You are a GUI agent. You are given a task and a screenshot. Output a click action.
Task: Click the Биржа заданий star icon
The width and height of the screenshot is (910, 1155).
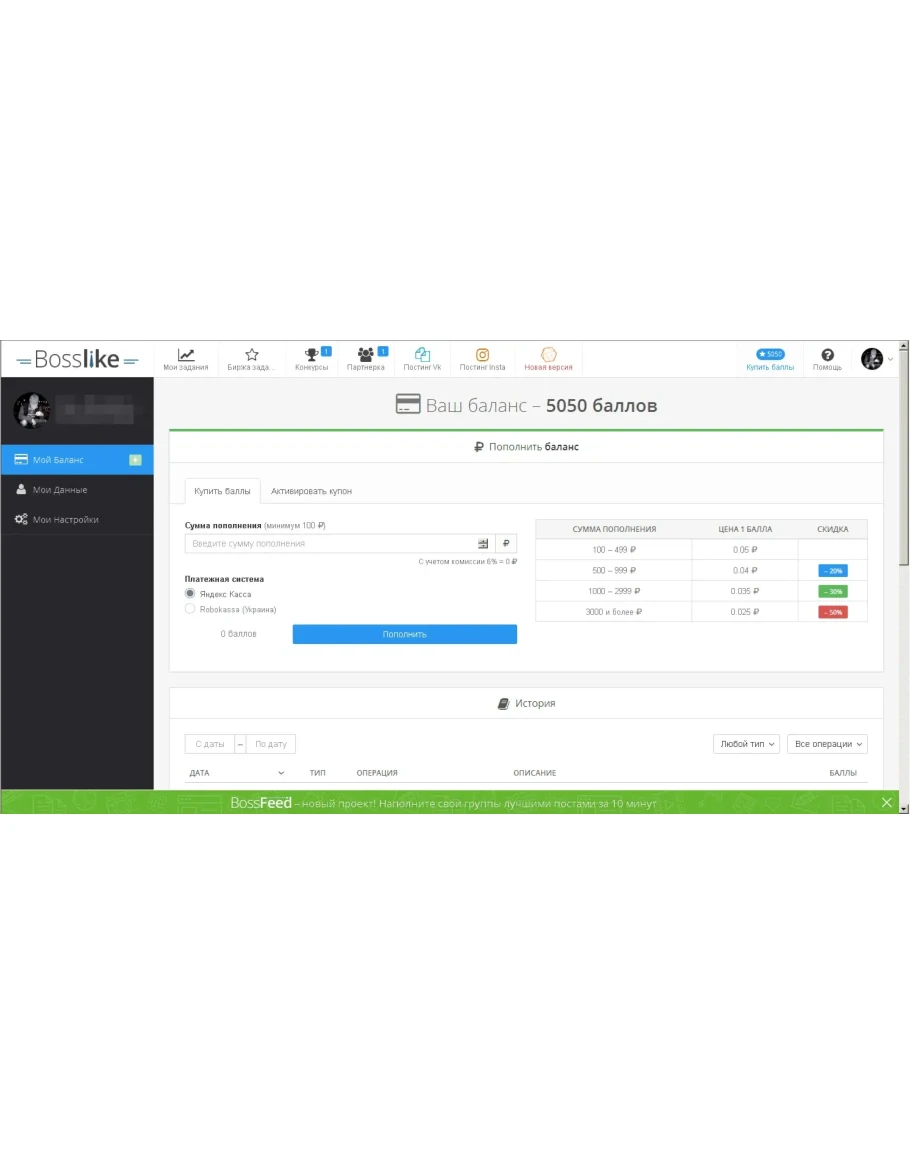(252, 355)
